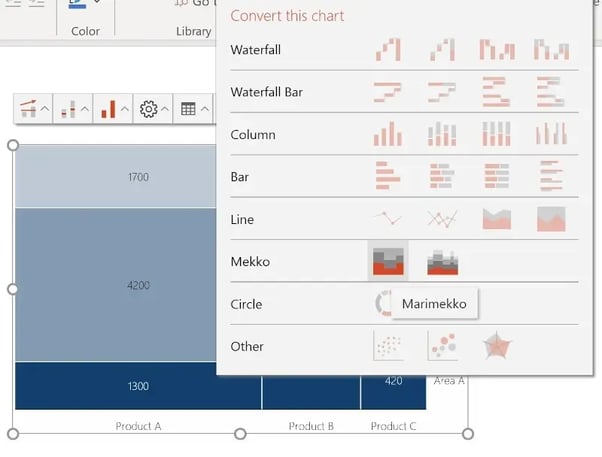Expand caret next to table icon
The image size is (602, 457).
(205, 109)
